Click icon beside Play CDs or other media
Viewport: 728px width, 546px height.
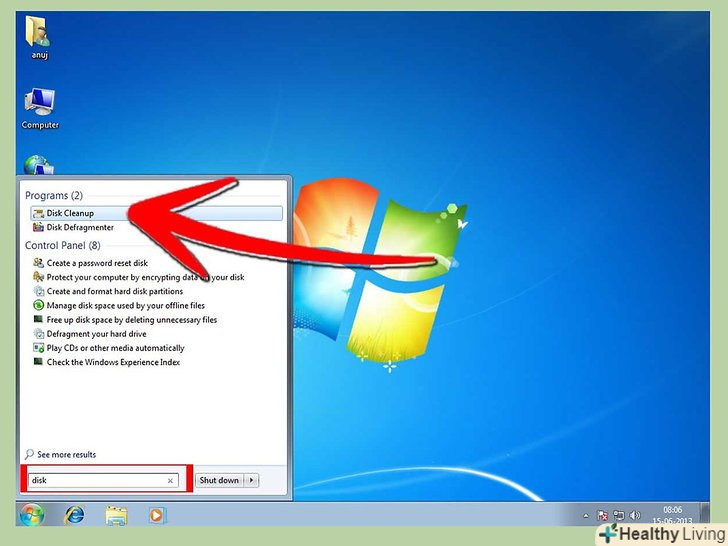pos(39,348)
